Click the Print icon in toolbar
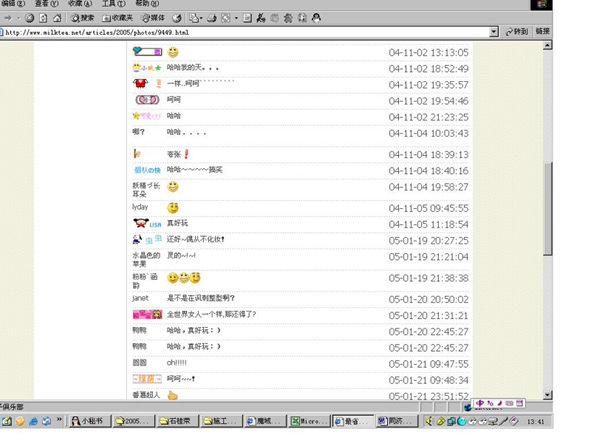Image resolution: width=591 pixels, height=443 pixels. 212,18
